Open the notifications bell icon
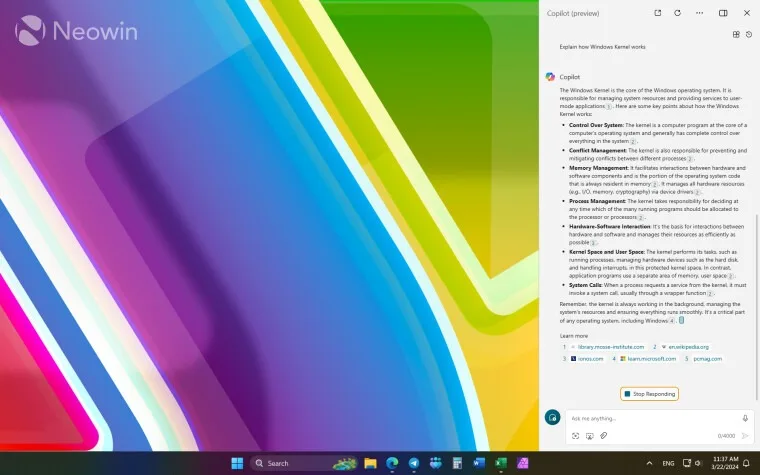Screen dimensions: 760x475 tap(746, 463)
